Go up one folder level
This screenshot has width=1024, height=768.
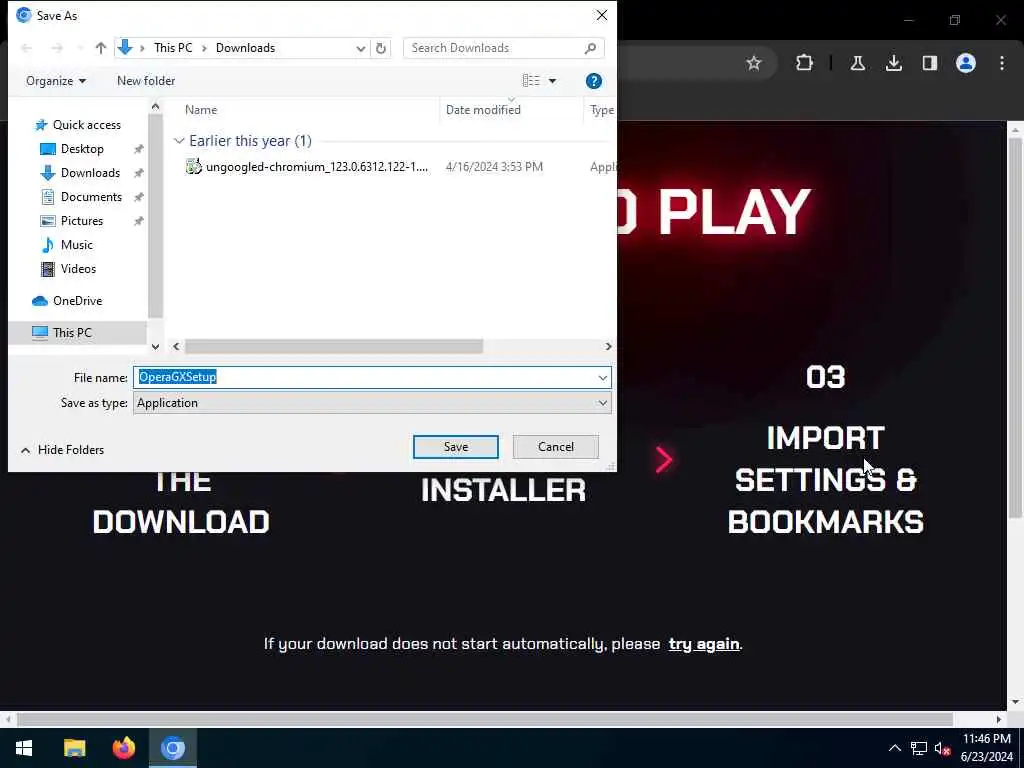pos(101,48)
